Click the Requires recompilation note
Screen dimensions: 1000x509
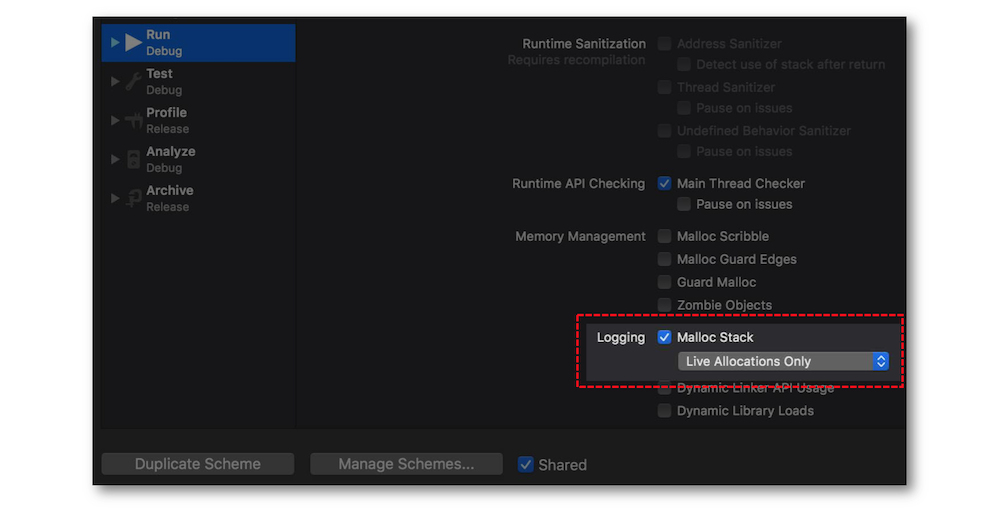coord(577,60)
